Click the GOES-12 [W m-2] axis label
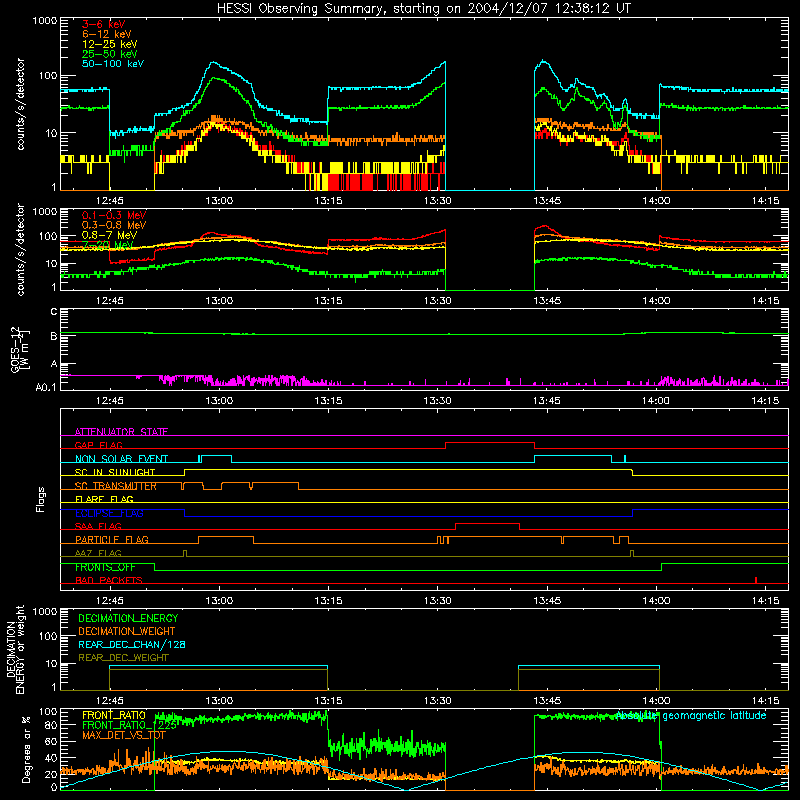Image resolution: width=800 pixels, height=800 pixels. (20, 349)
